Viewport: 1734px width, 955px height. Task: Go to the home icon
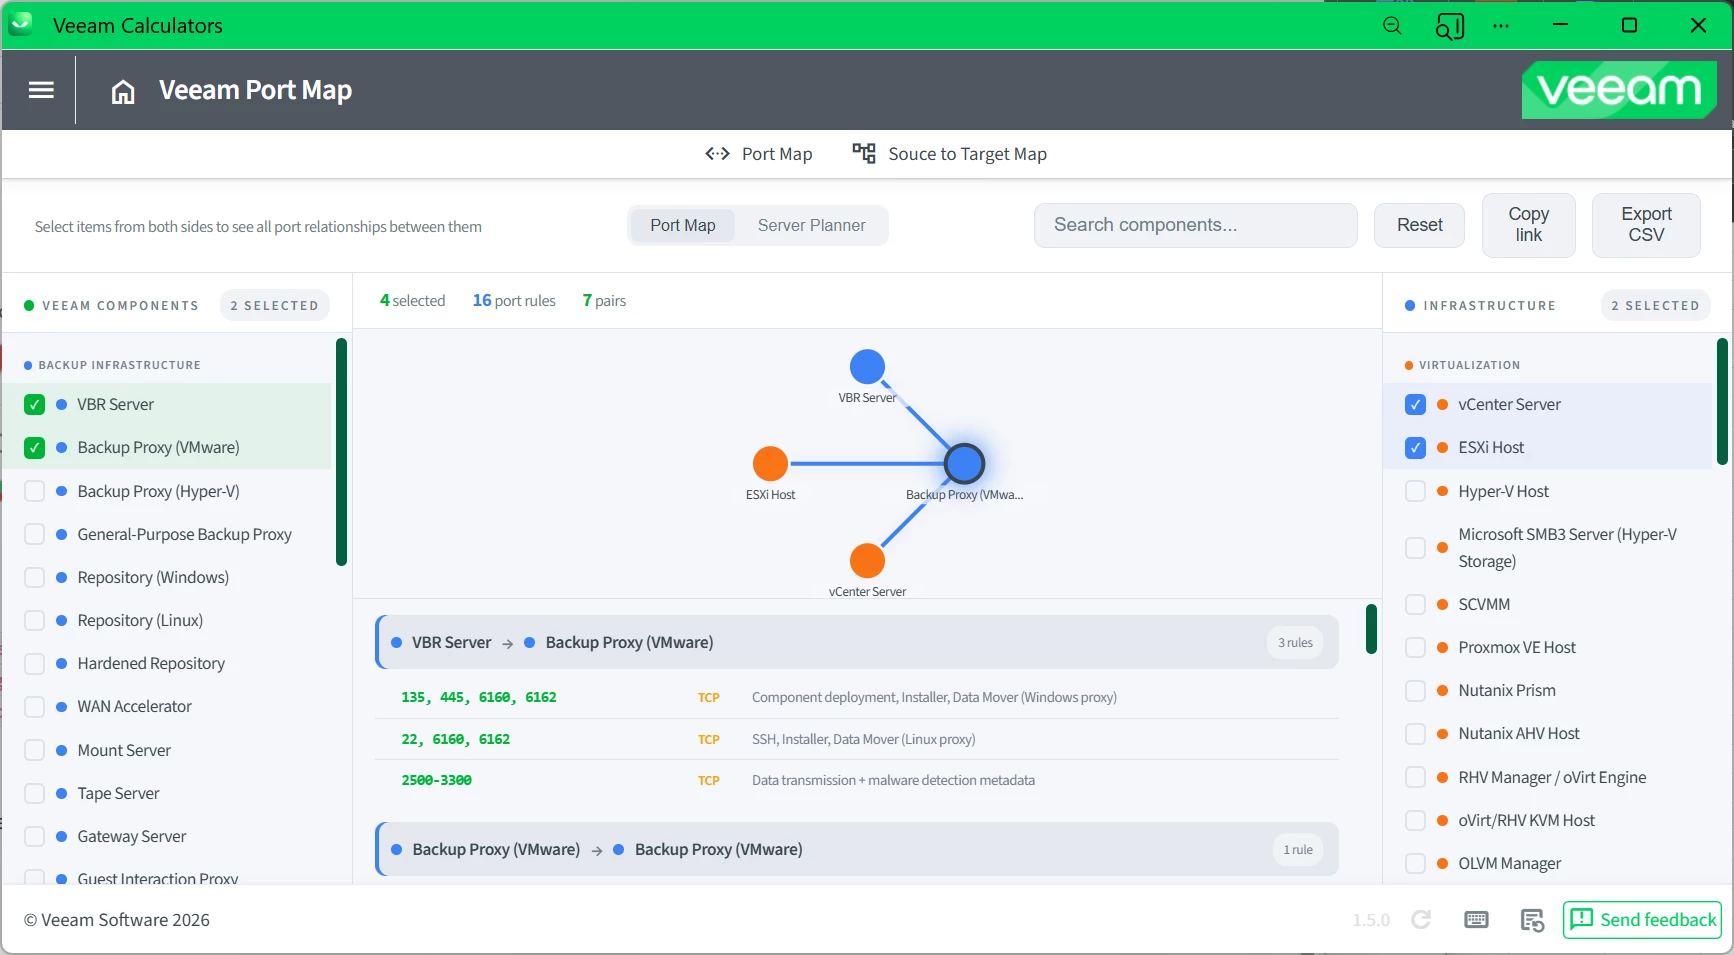(x=123, y=92)
